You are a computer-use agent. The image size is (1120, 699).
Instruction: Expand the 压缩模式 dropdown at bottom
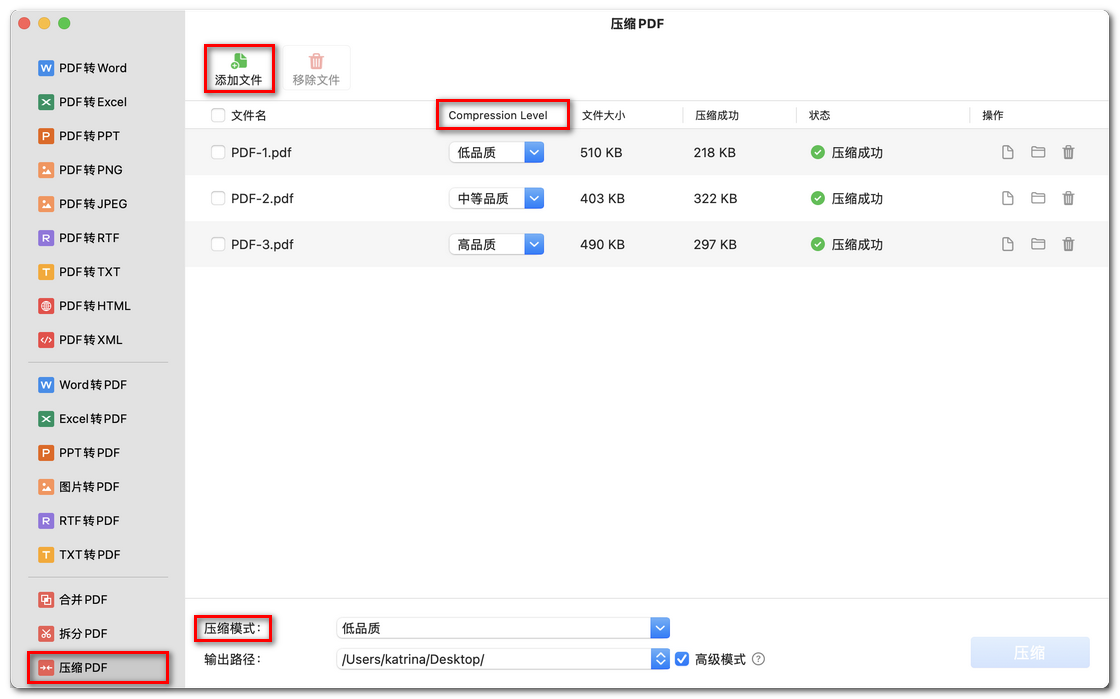pyautogui.click(x=659, y=628)
